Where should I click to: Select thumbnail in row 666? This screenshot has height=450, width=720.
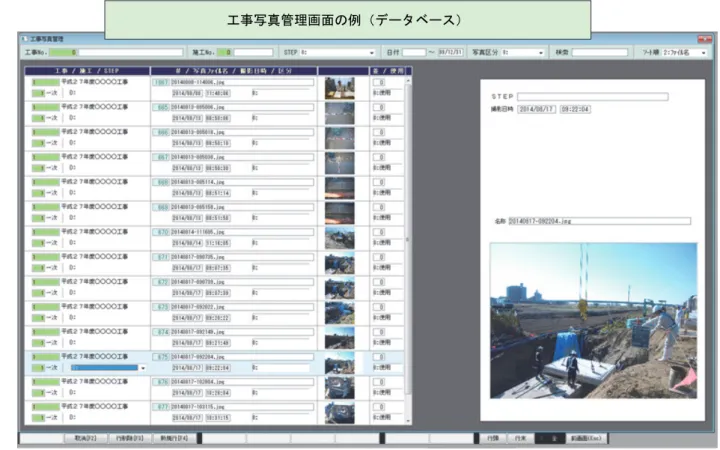[339, 138]
